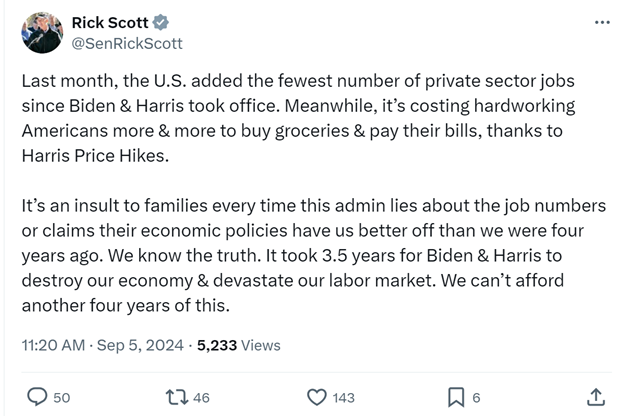Viewport: 624px width, 416px height.
Task: Bookmark the tweet with the bookmark icon
Action: pos(456,397)
